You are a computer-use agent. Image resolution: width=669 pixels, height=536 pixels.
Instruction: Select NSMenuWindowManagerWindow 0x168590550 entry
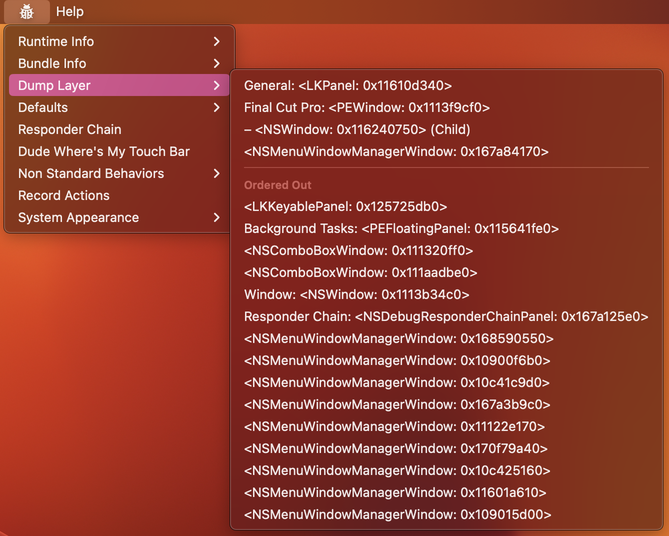click(x=446, y=339)
